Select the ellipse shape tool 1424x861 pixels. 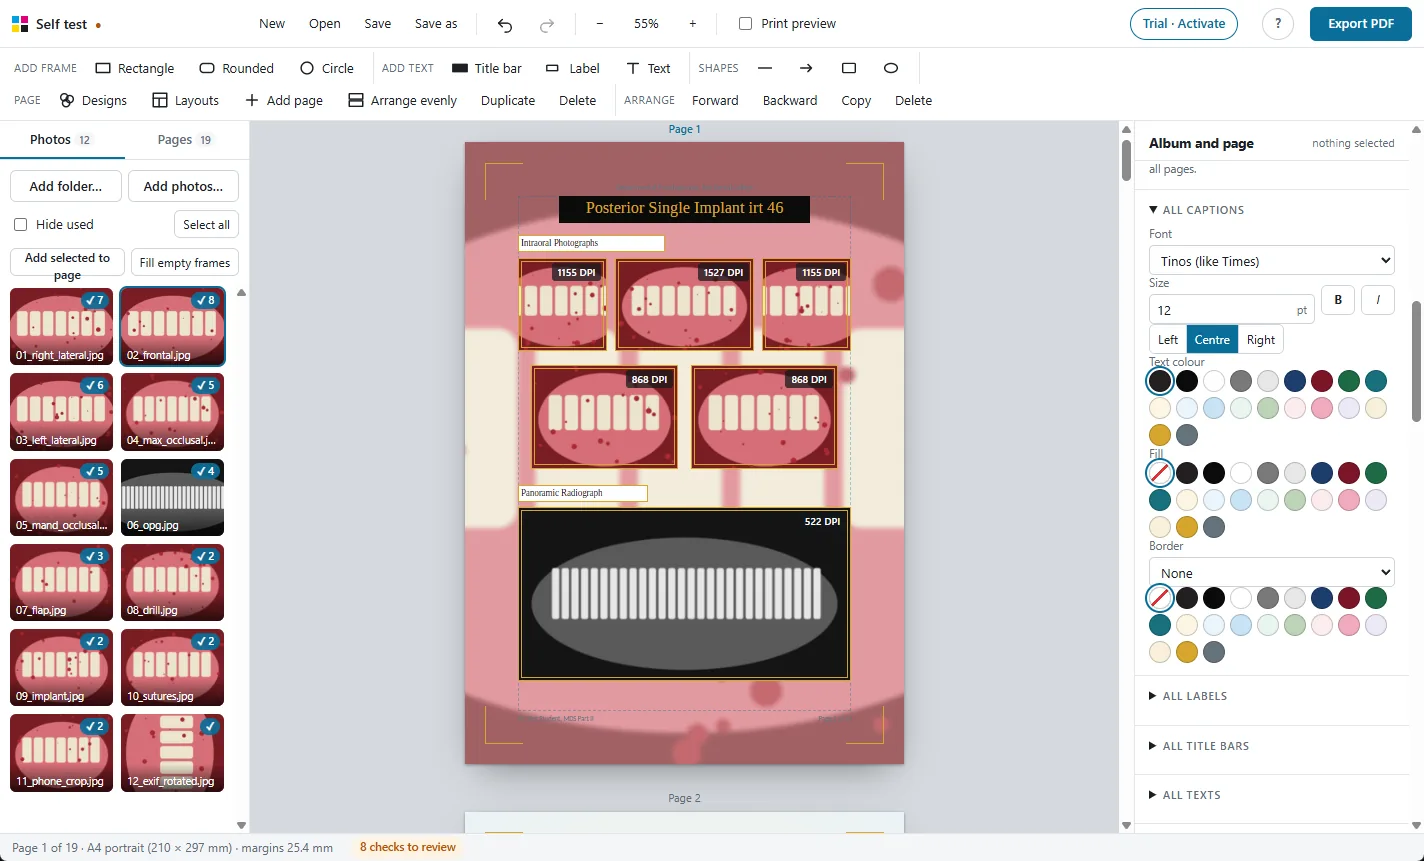point(891,68)
